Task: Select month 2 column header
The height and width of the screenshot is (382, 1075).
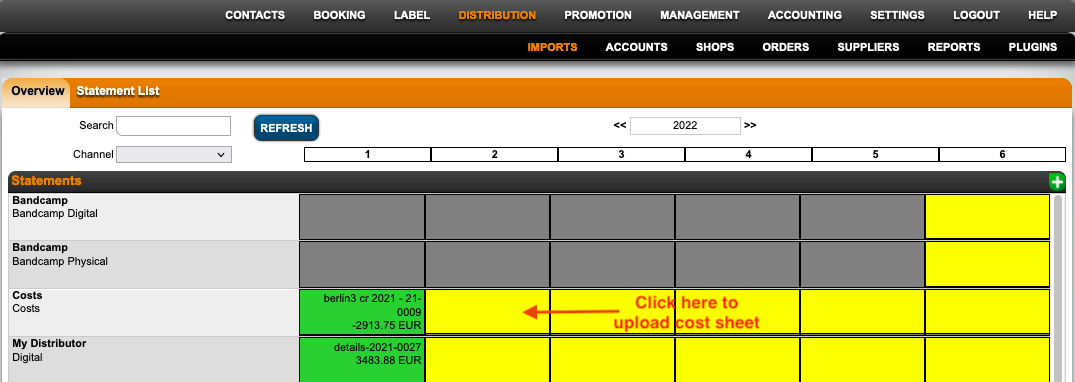Action: tap(494, 155)
